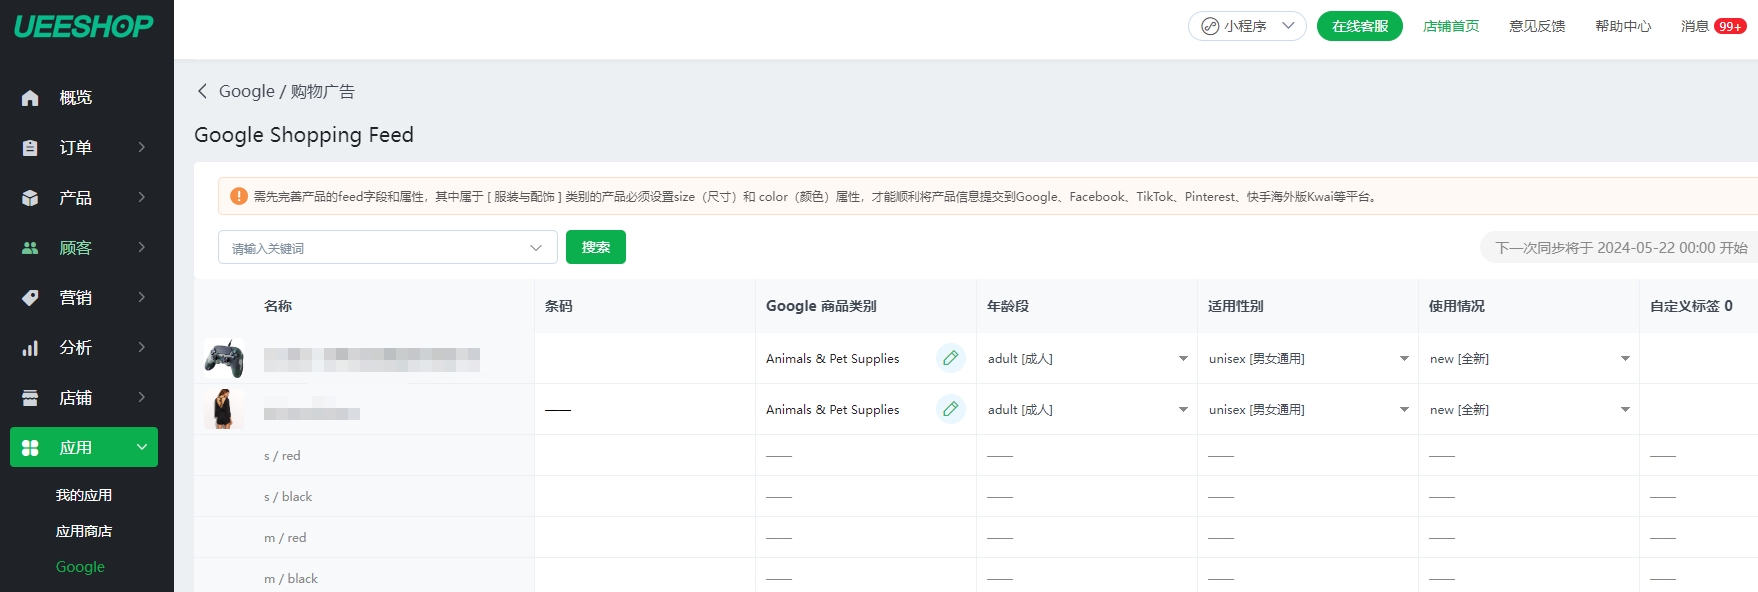Click the tag icon beside 营销

(x=30, y=298)
